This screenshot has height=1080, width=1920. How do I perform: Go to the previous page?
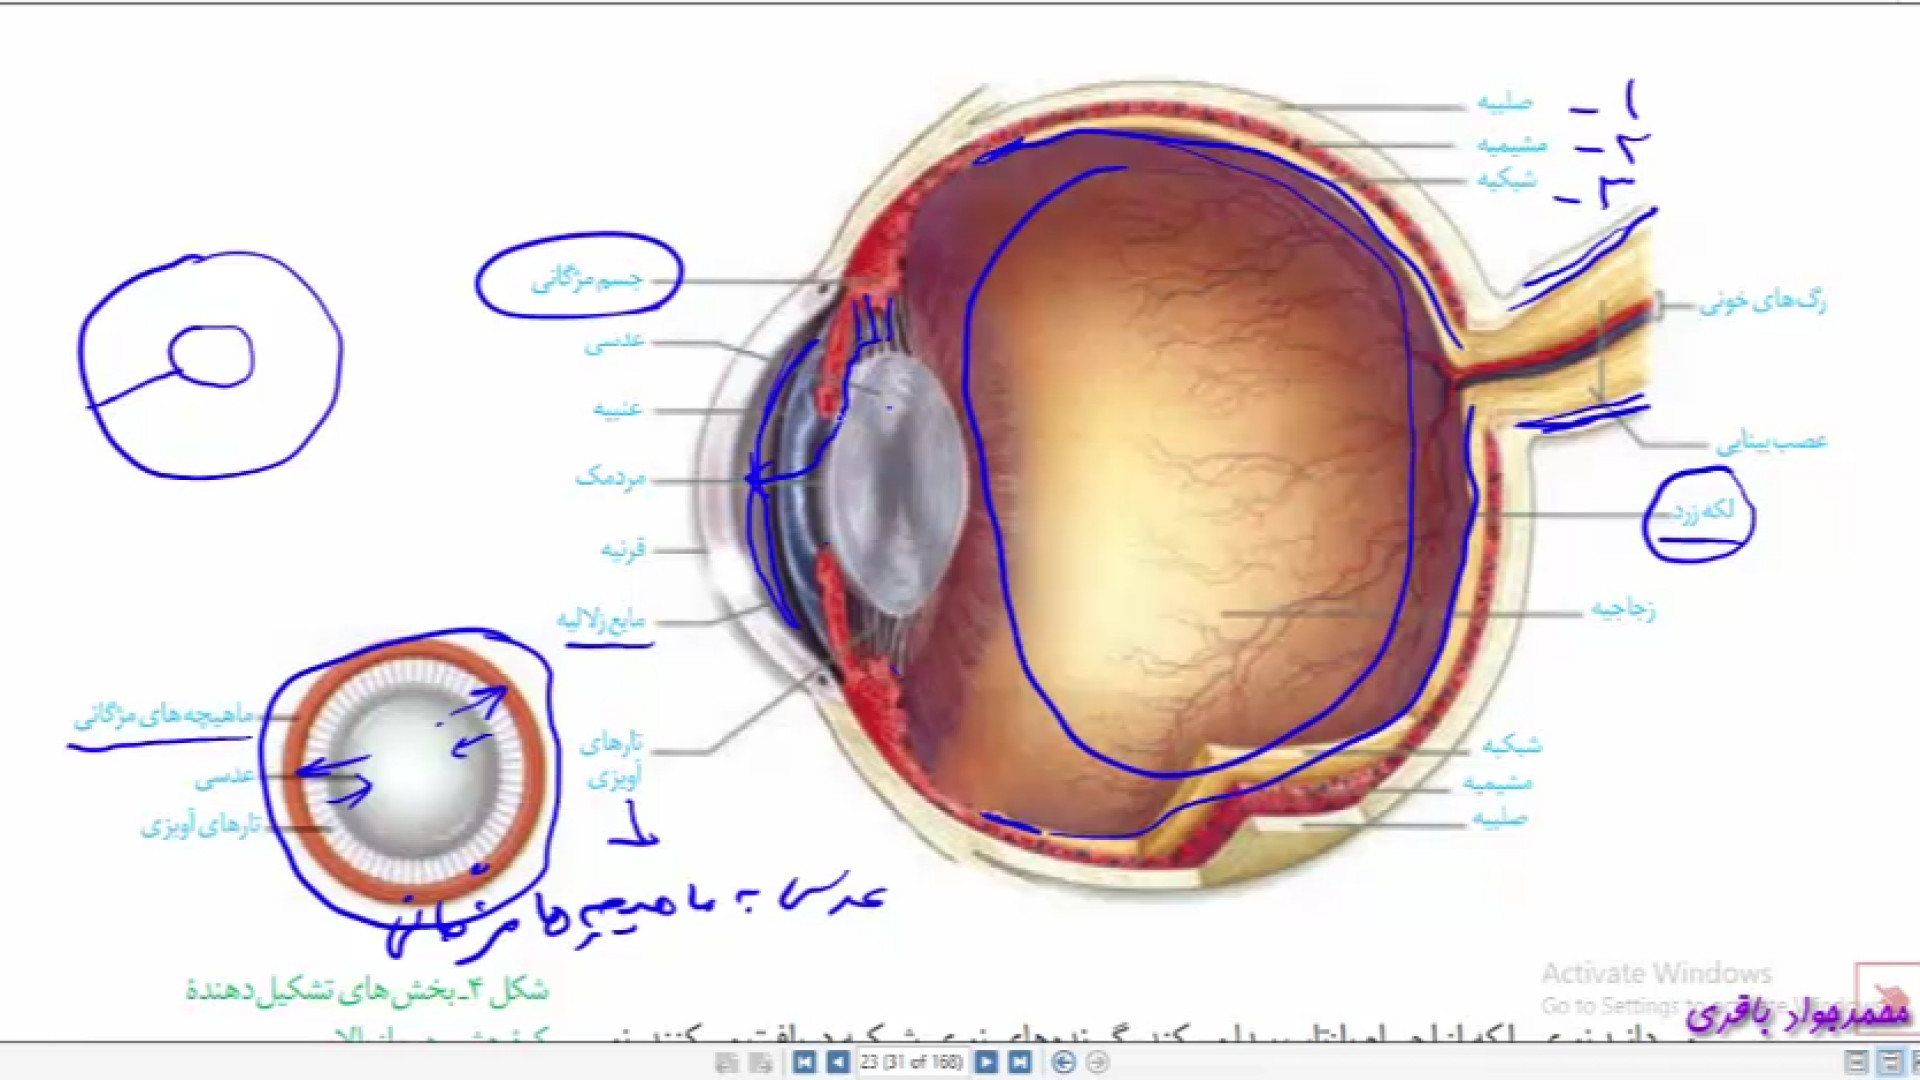[838, 1062]
